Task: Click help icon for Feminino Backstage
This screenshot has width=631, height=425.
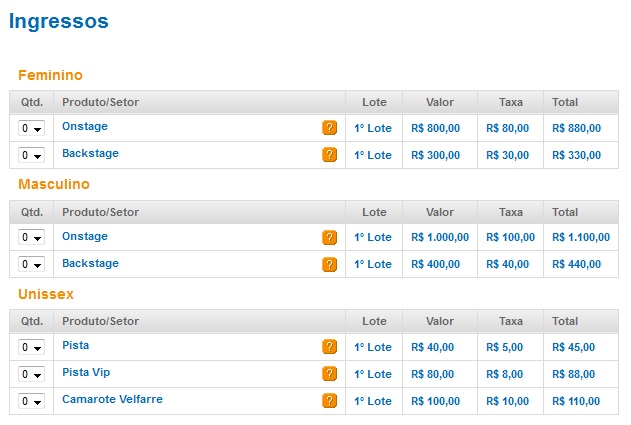Action: (x=329, y=155)
